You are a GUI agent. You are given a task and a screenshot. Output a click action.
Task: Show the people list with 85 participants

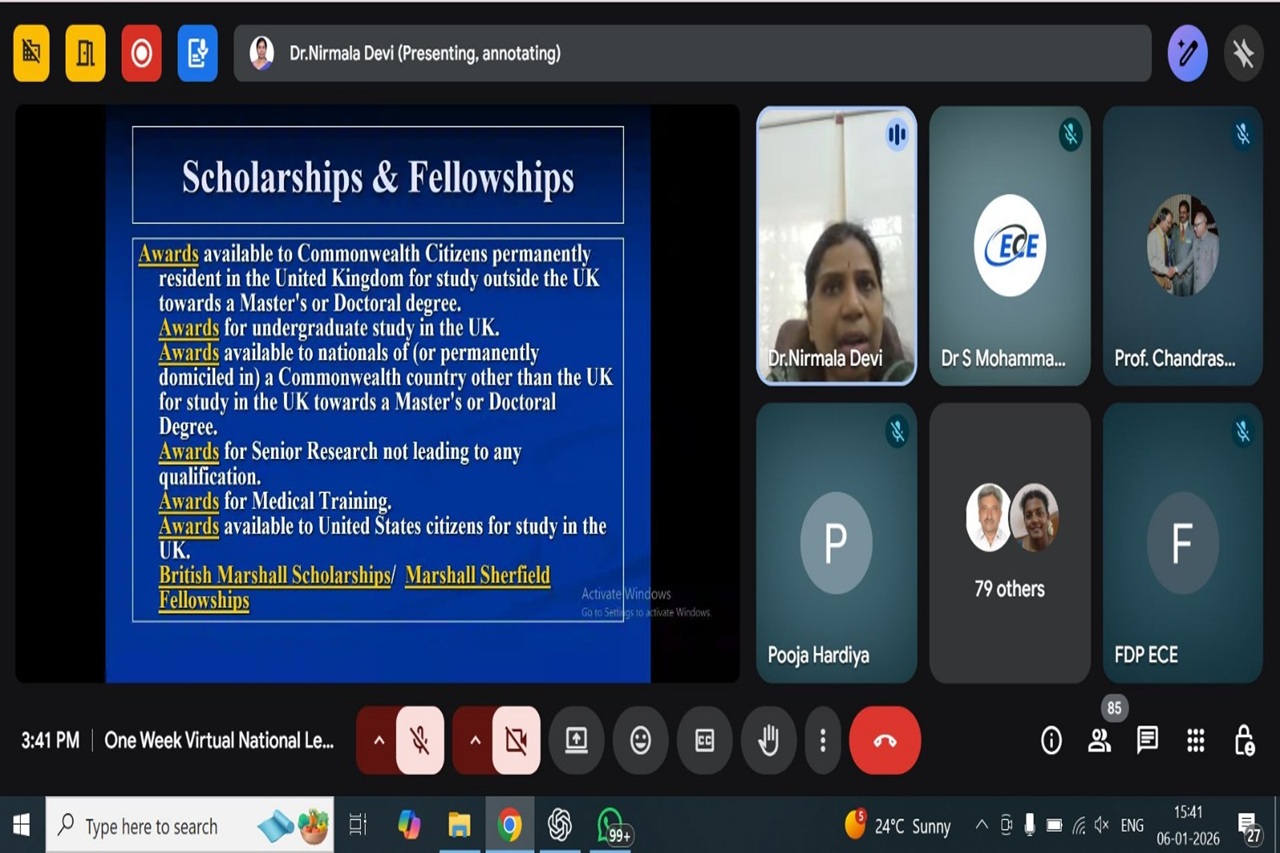click(x=1099, y=740)
